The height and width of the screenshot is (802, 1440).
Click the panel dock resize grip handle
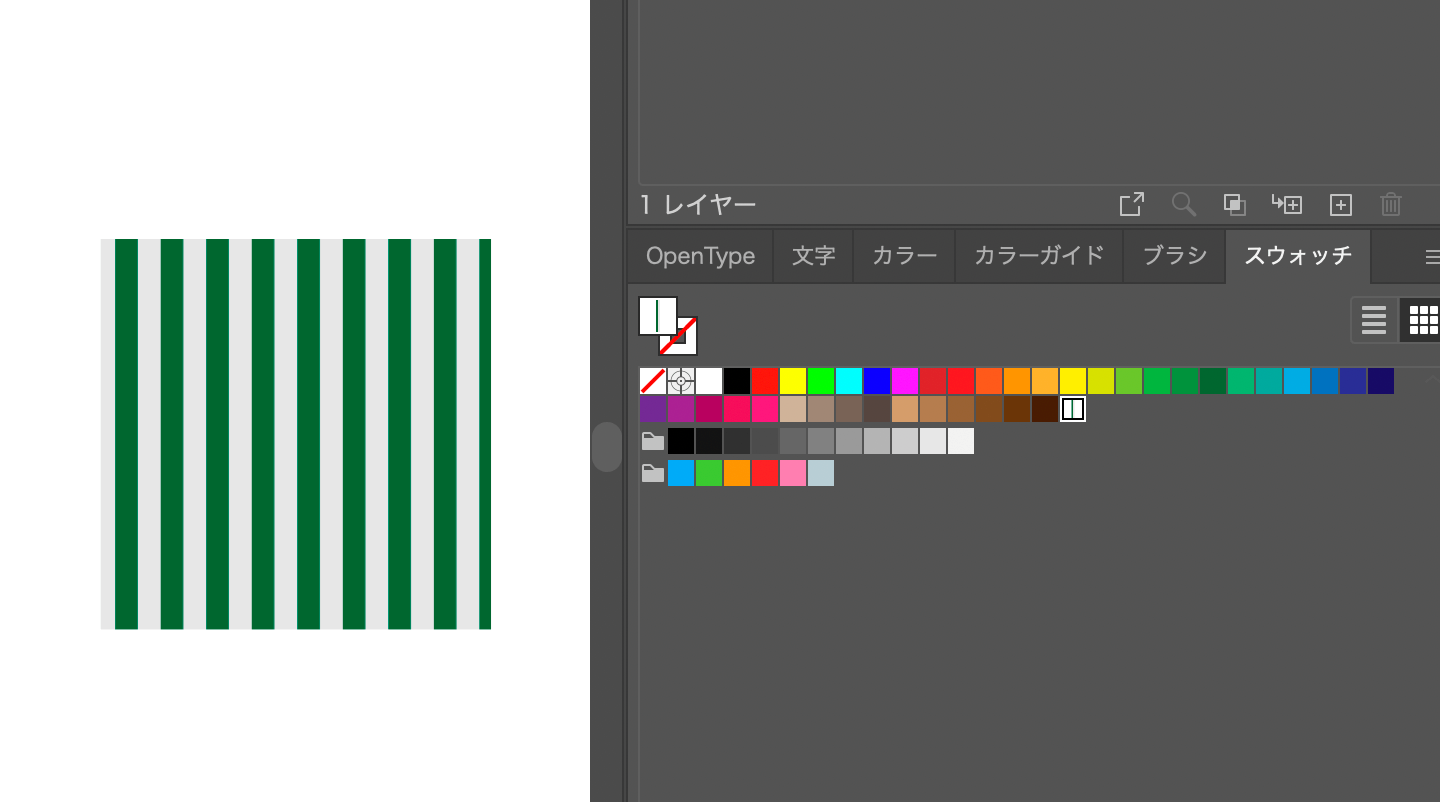606,446
